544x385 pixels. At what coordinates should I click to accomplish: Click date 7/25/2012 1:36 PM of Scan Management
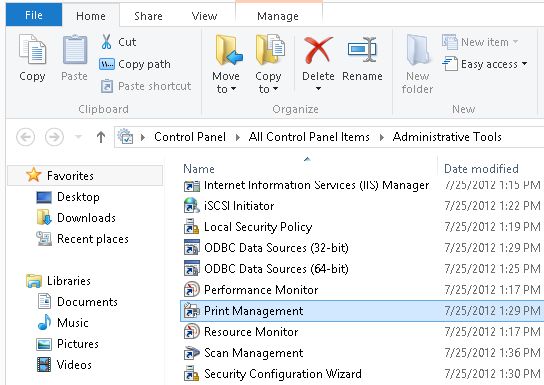(492, 353)
